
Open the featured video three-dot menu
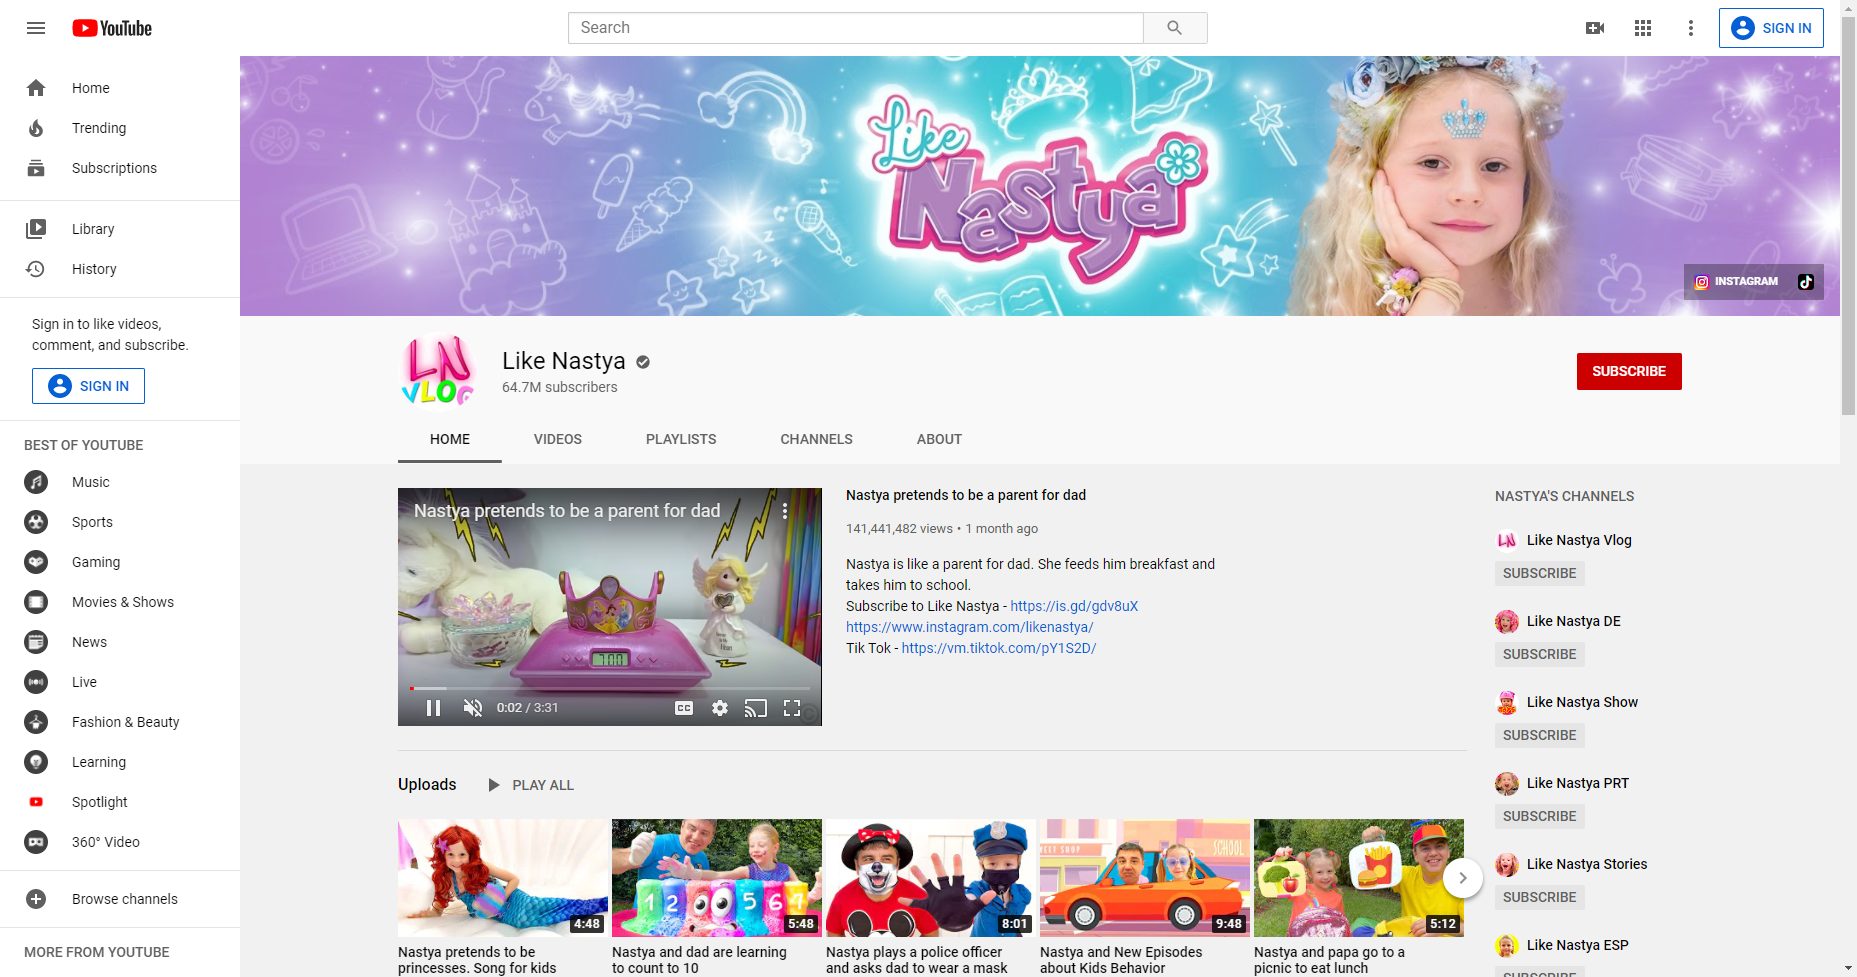785,511
